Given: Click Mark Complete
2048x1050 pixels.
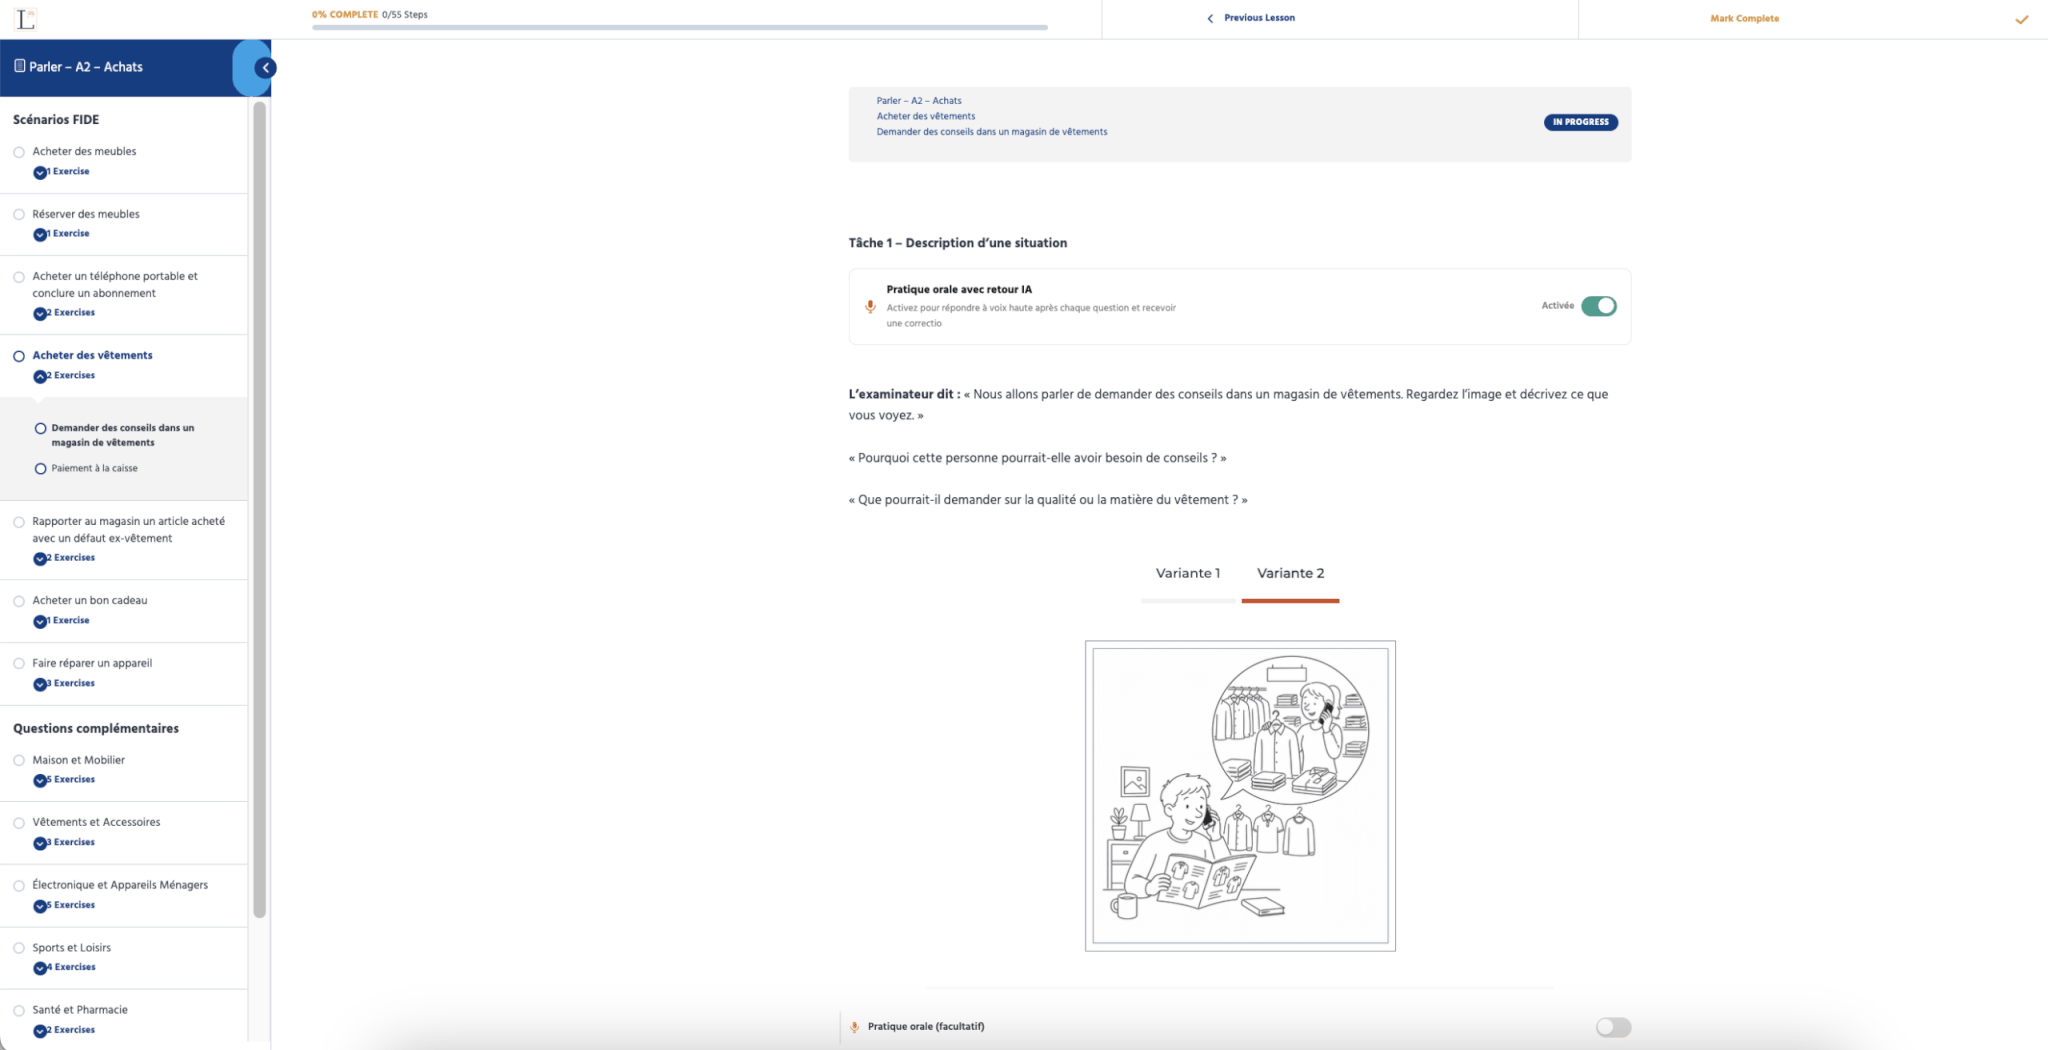Looking at the screenshot, I should pyautogui.click(x=1744, y=19).
